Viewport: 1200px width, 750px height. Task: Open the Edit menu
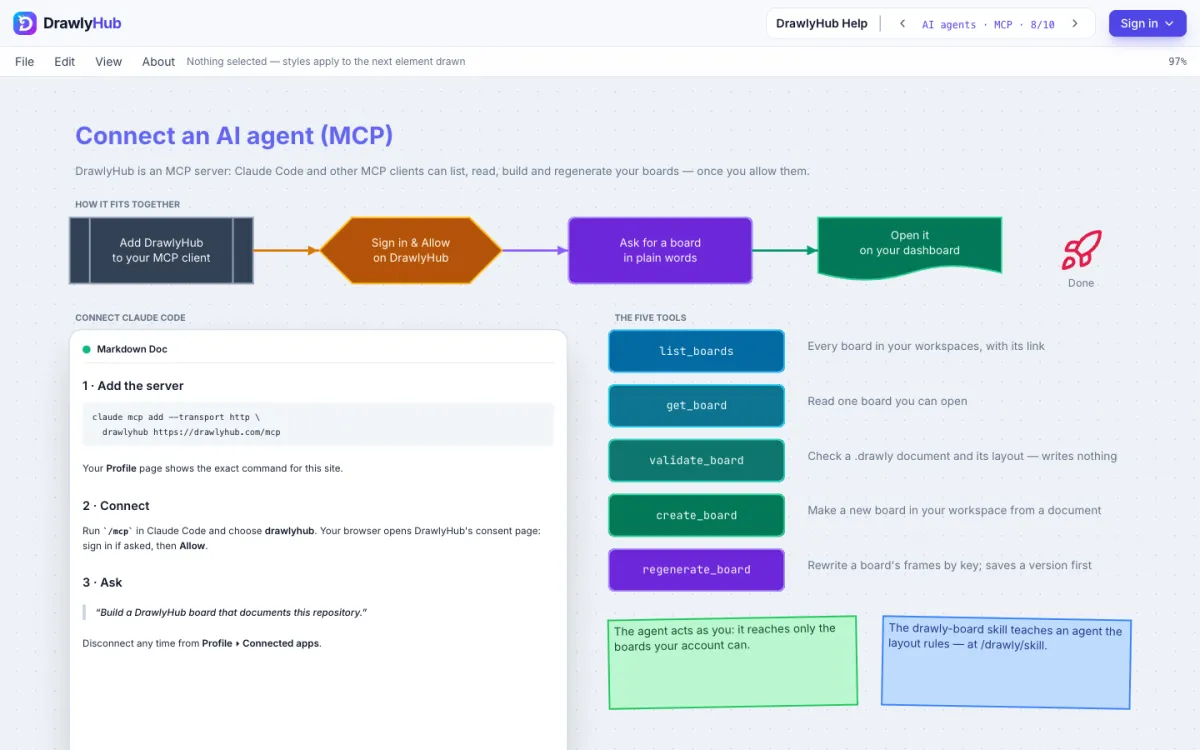65,62
